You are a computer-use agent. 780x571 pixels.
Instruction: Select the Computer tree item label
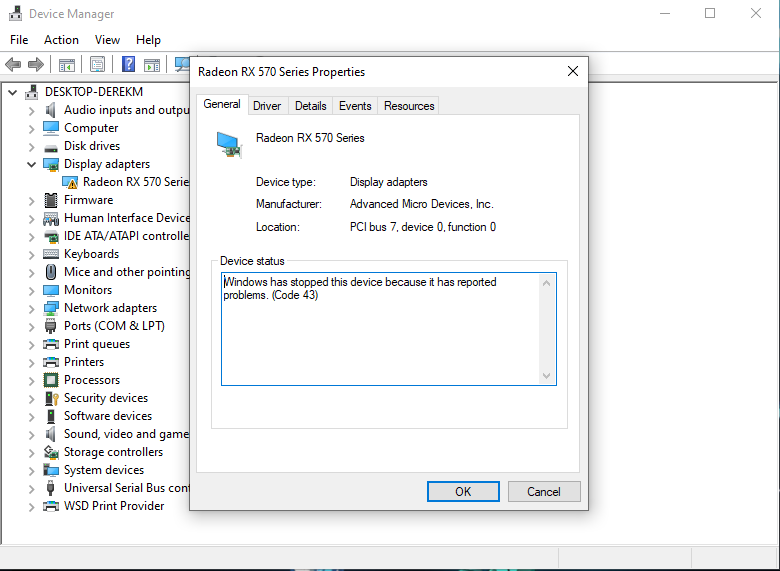tap(91, 128)
